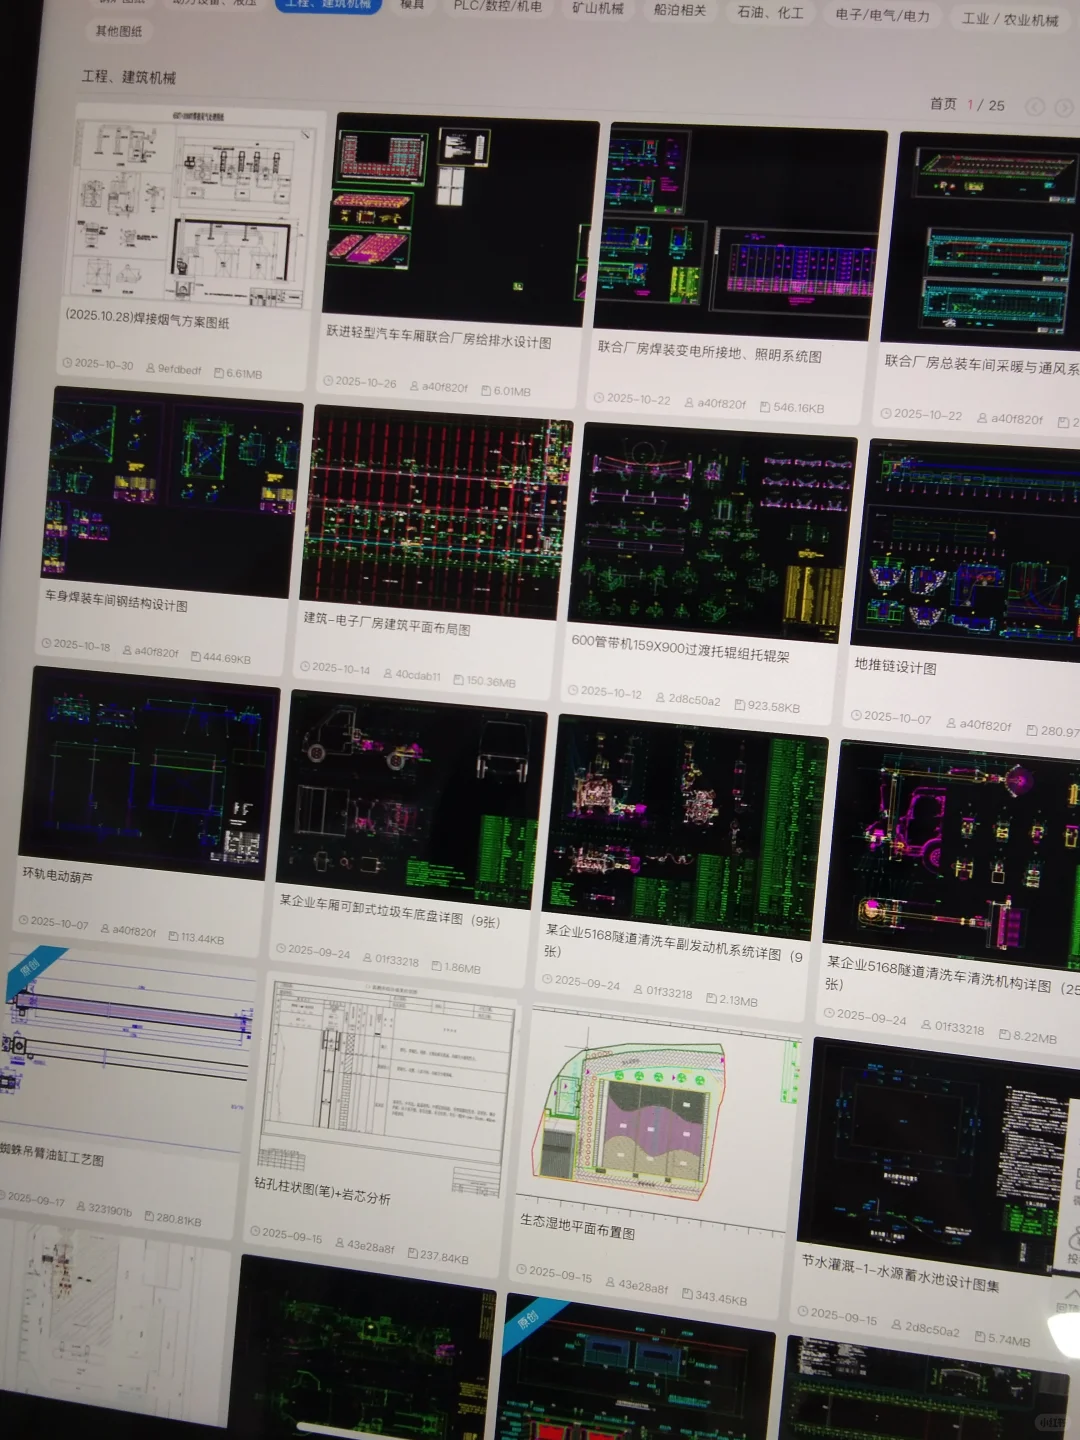This screenshot has height=1440, width=1080.
Task: Click date 2025-10-30 on 焊接烟气 card
Action: click(x=104, y=365)
